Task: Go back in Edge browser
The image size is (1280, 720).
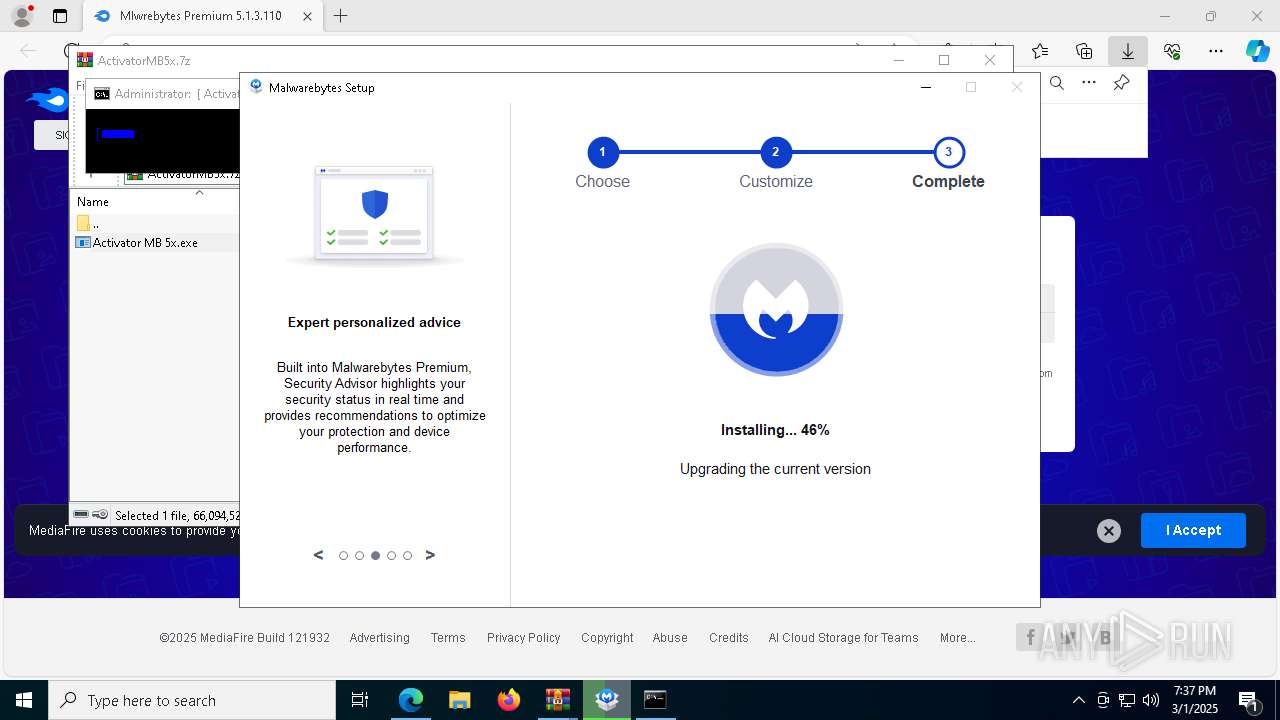Action: pos(28,51)
